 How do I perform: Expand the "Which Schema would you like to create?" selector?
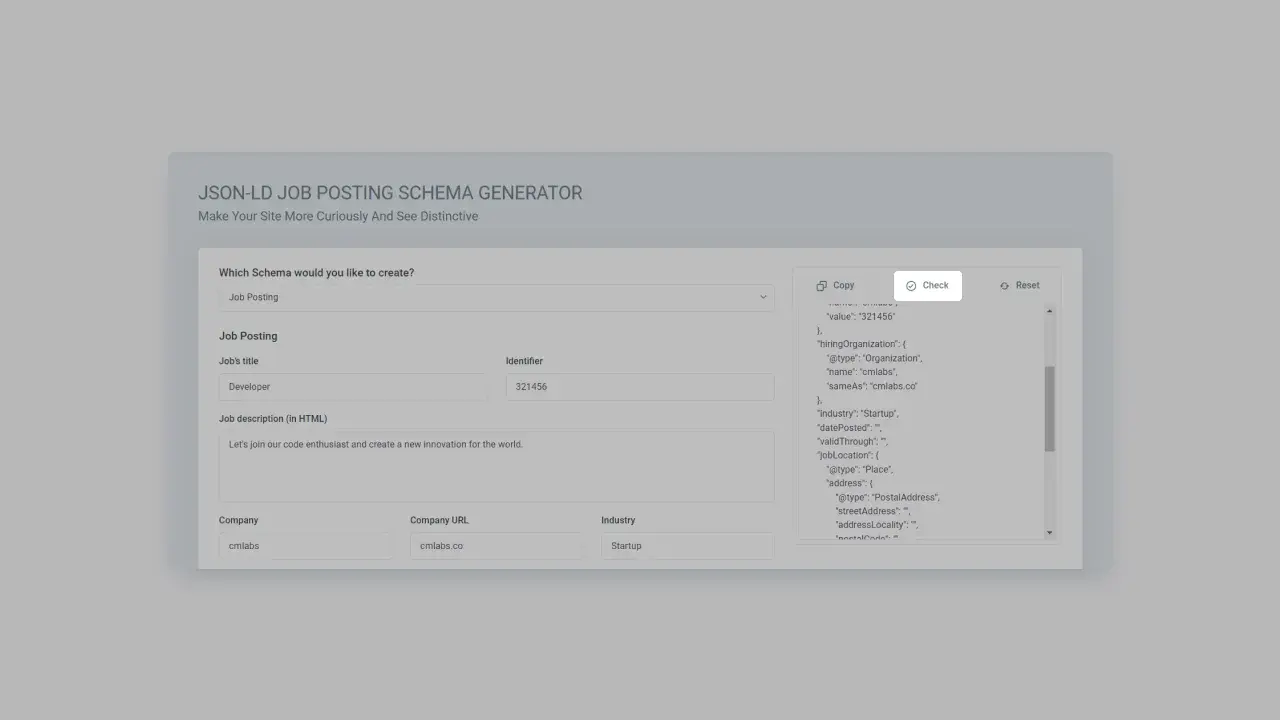pos(496,297)
